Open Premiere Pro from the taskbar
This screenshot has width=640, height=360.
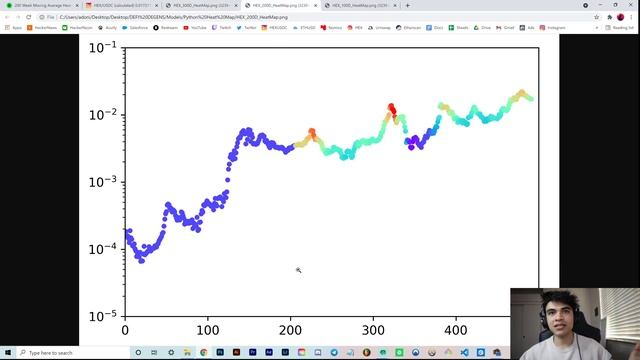[x=253, y=353]
